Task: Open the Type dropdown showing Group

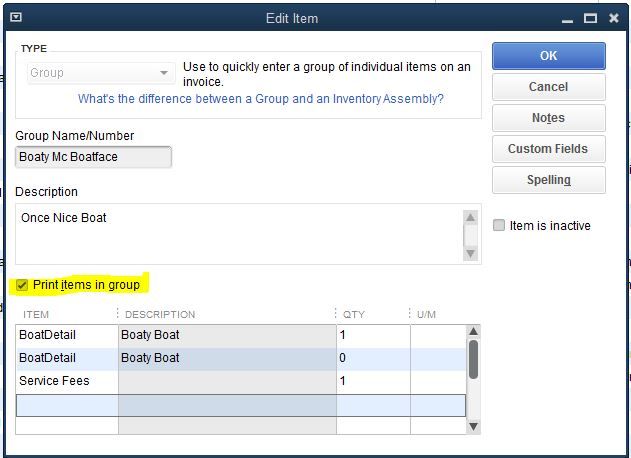Action: point(100,73)
